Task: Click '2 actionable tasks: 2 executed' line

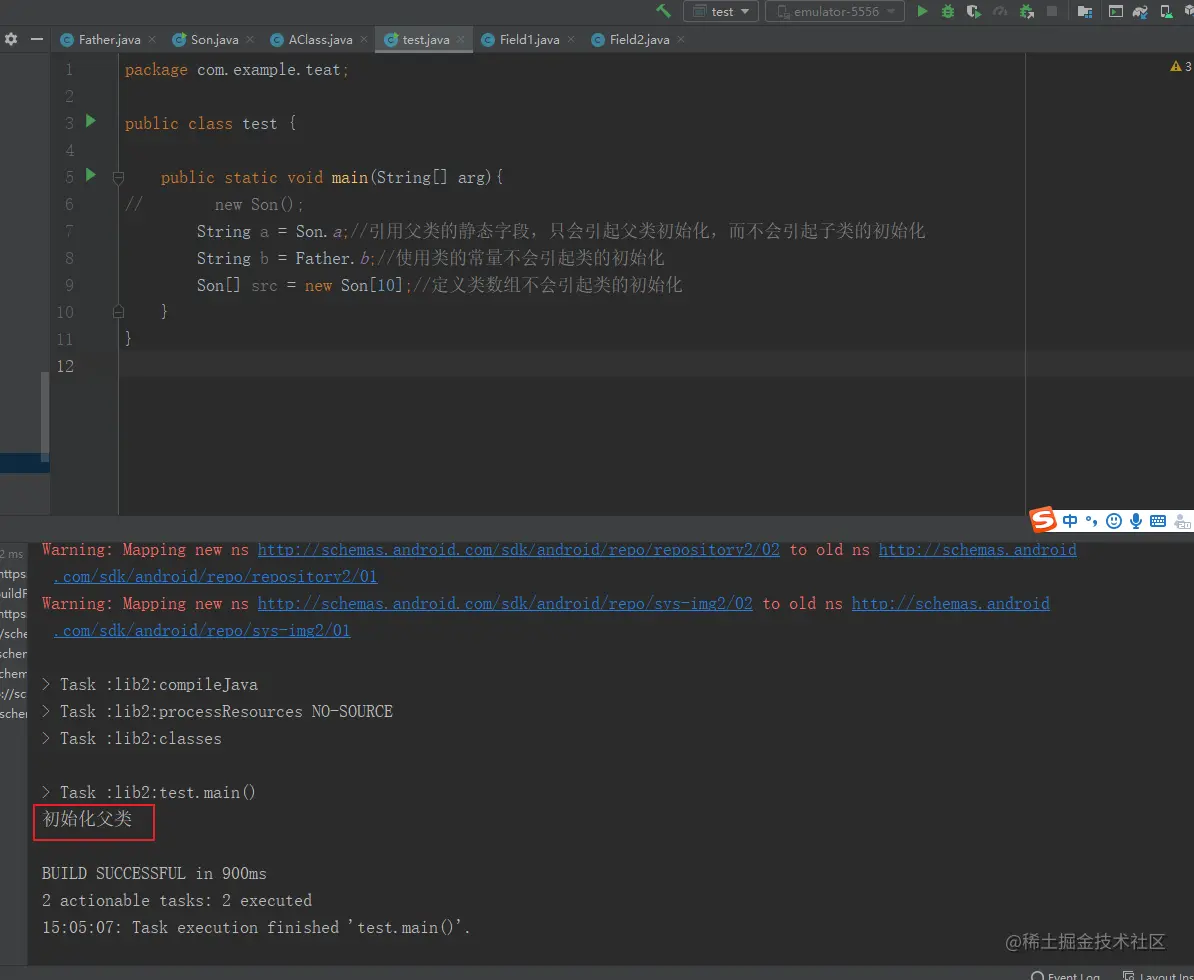Action: point(177,901)
